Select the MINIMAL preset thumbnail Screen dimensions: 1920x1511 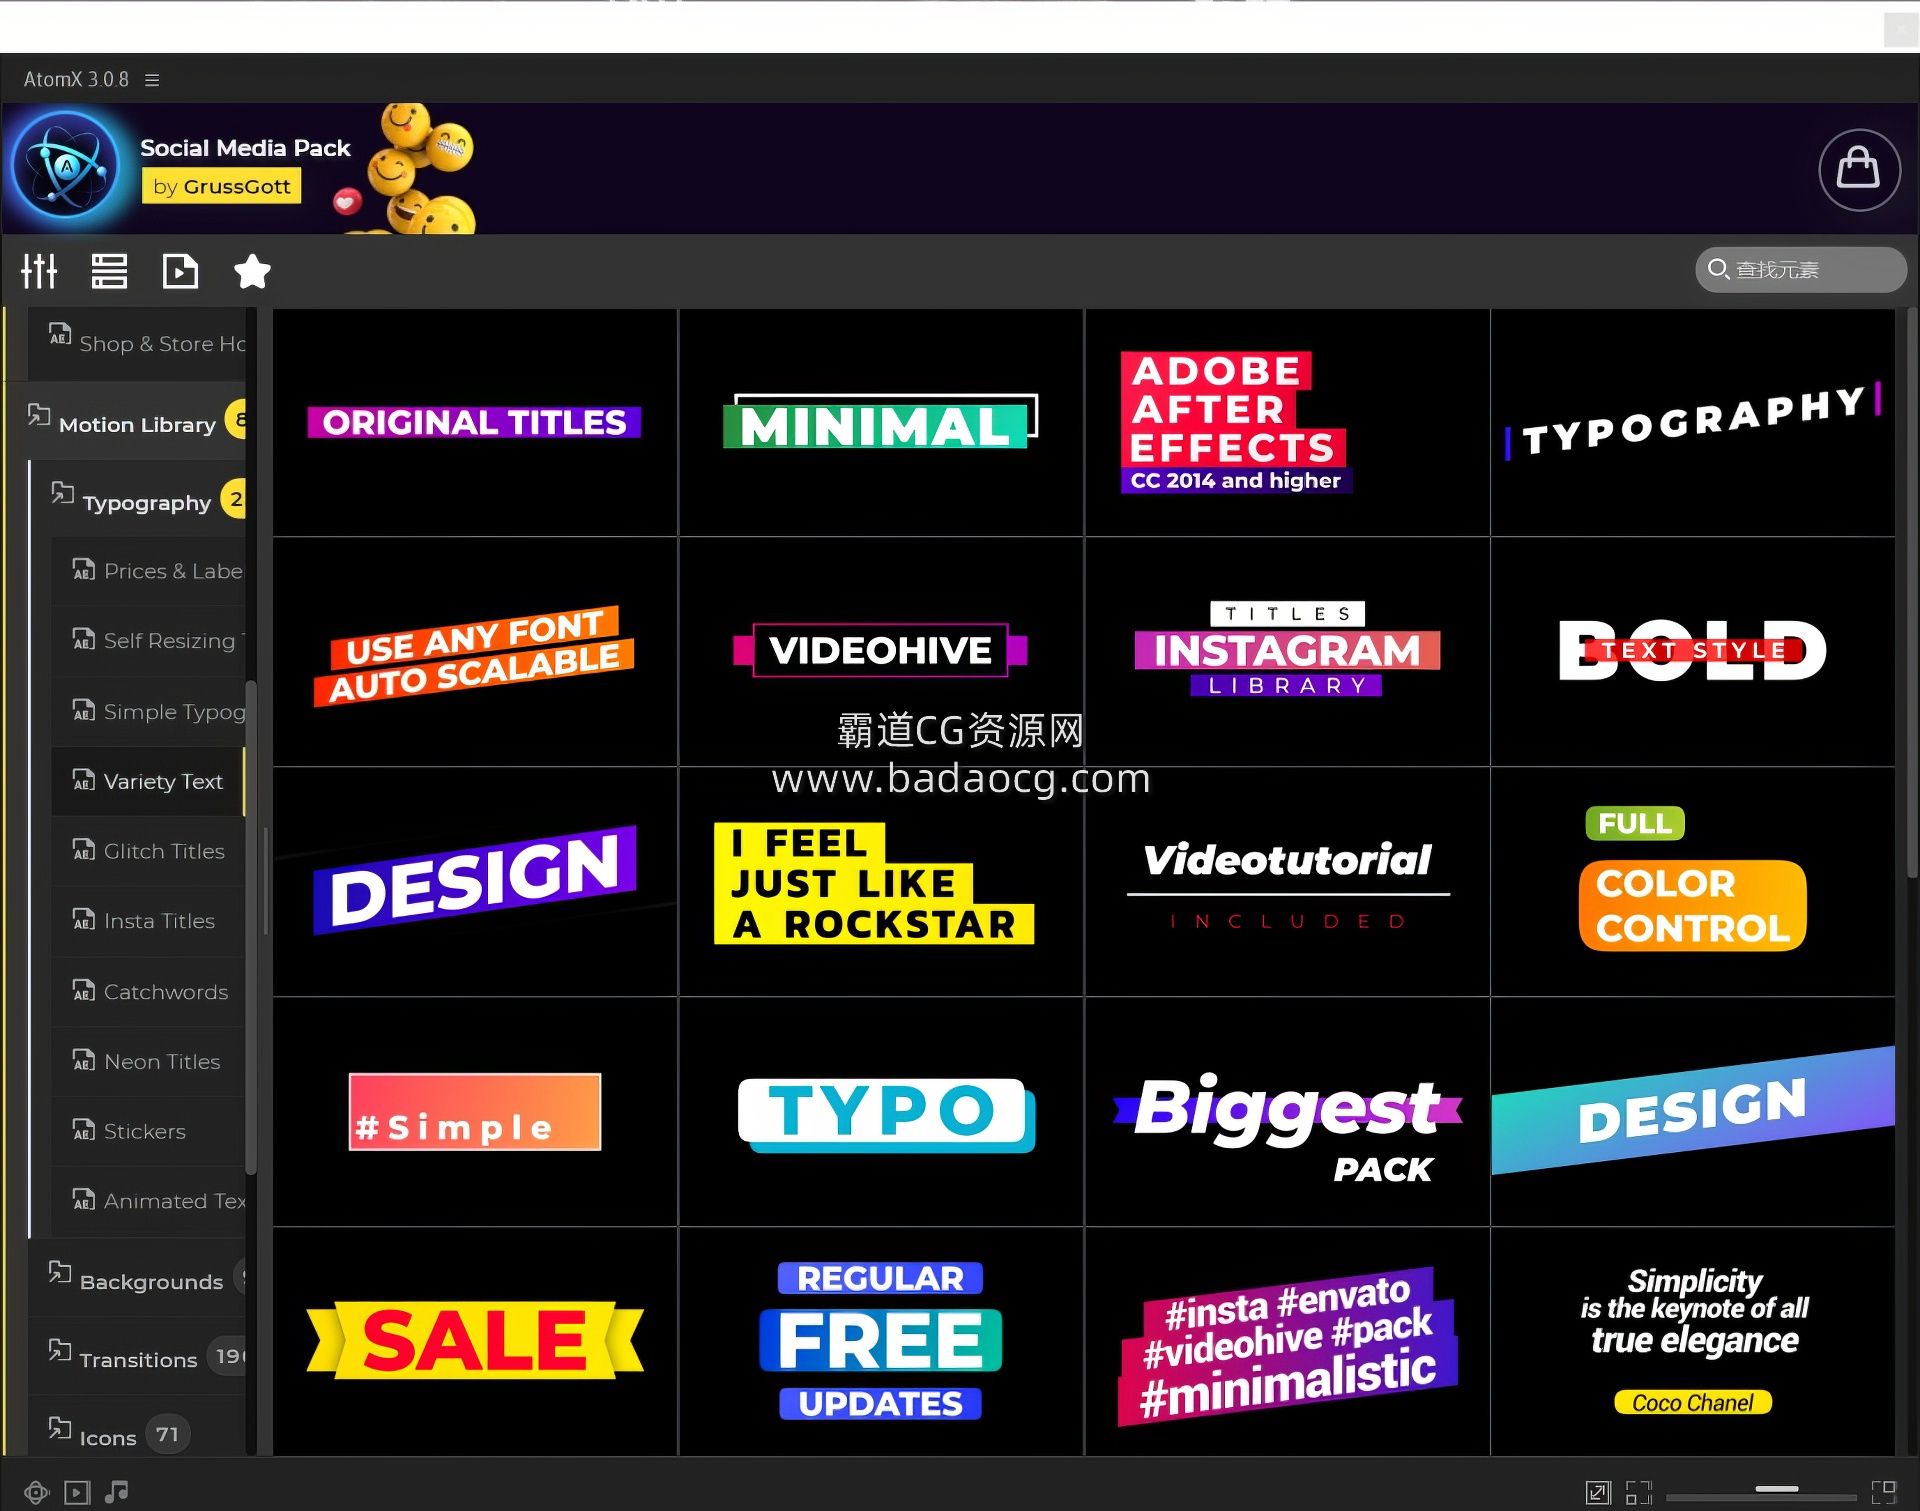(x=881, y=422)
